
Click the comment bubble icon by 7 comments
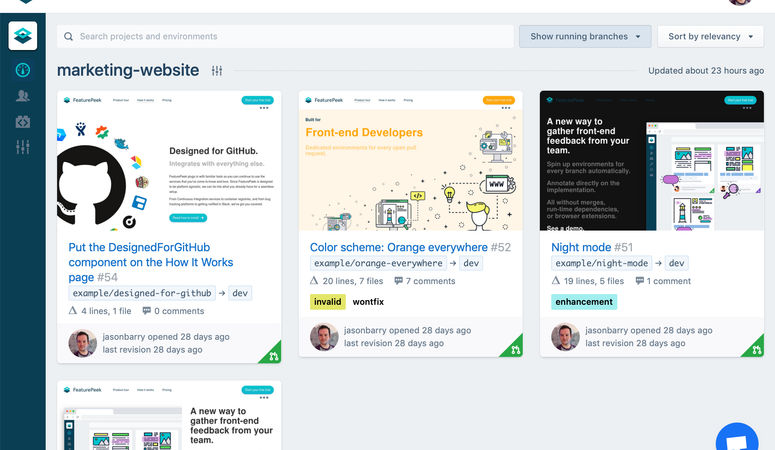[x=398, y=281]
